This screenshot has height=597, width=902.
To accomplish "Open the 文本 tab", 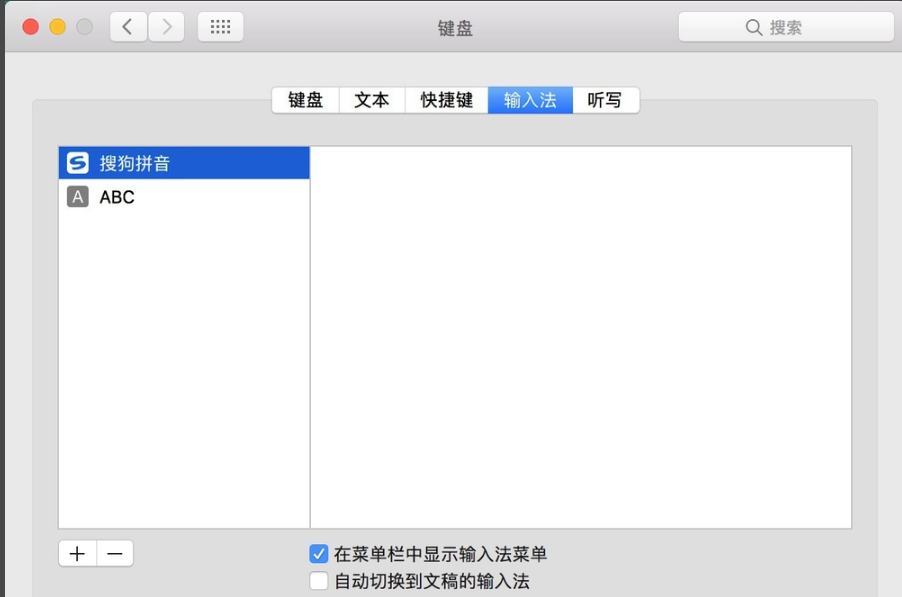I will pyautogui.click(x=371, y=99).
